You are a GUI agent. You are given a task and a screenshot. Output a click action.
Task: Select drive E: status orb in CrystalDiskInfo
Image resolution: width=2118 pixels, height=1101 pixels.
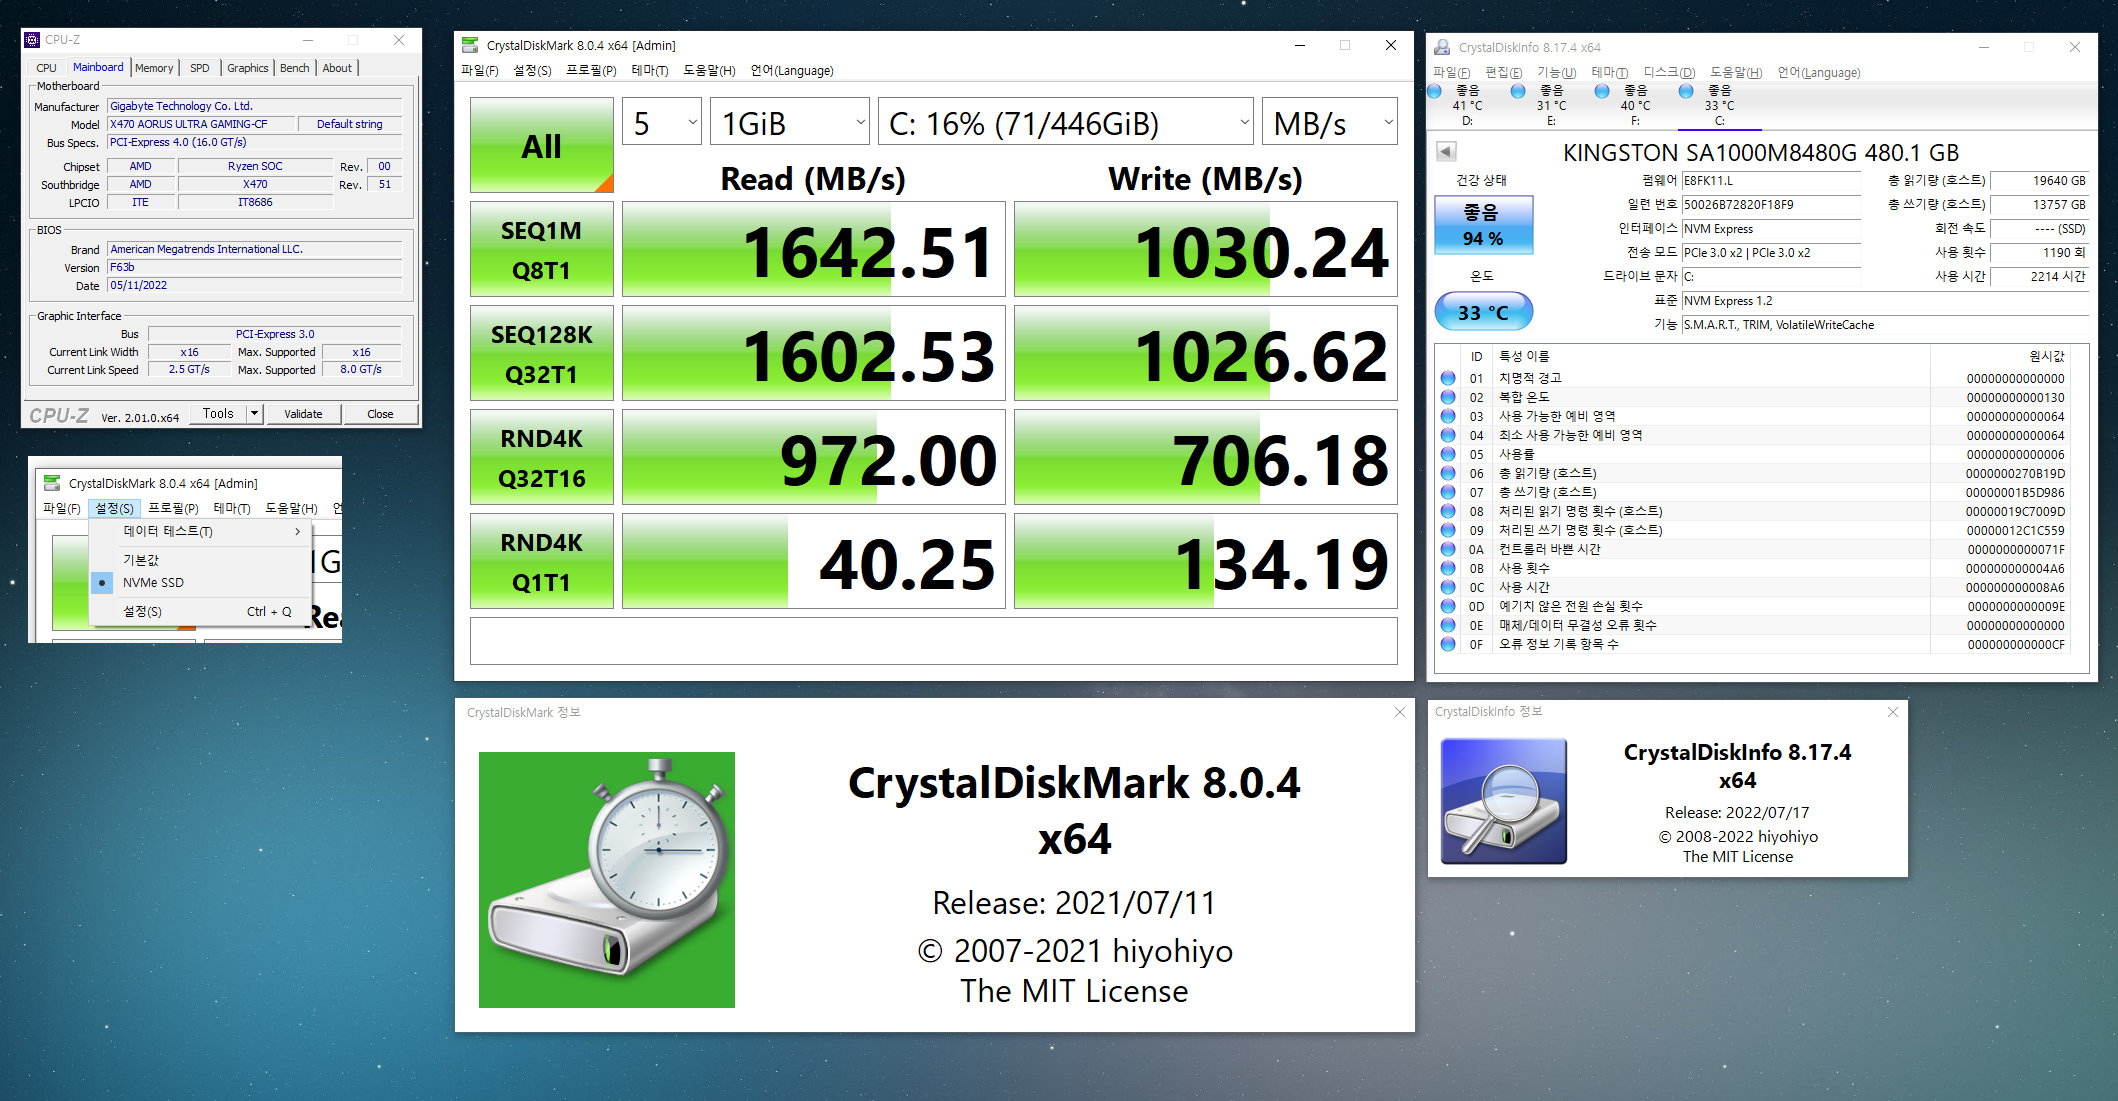pyautogui.click(x=1518, y=91)
